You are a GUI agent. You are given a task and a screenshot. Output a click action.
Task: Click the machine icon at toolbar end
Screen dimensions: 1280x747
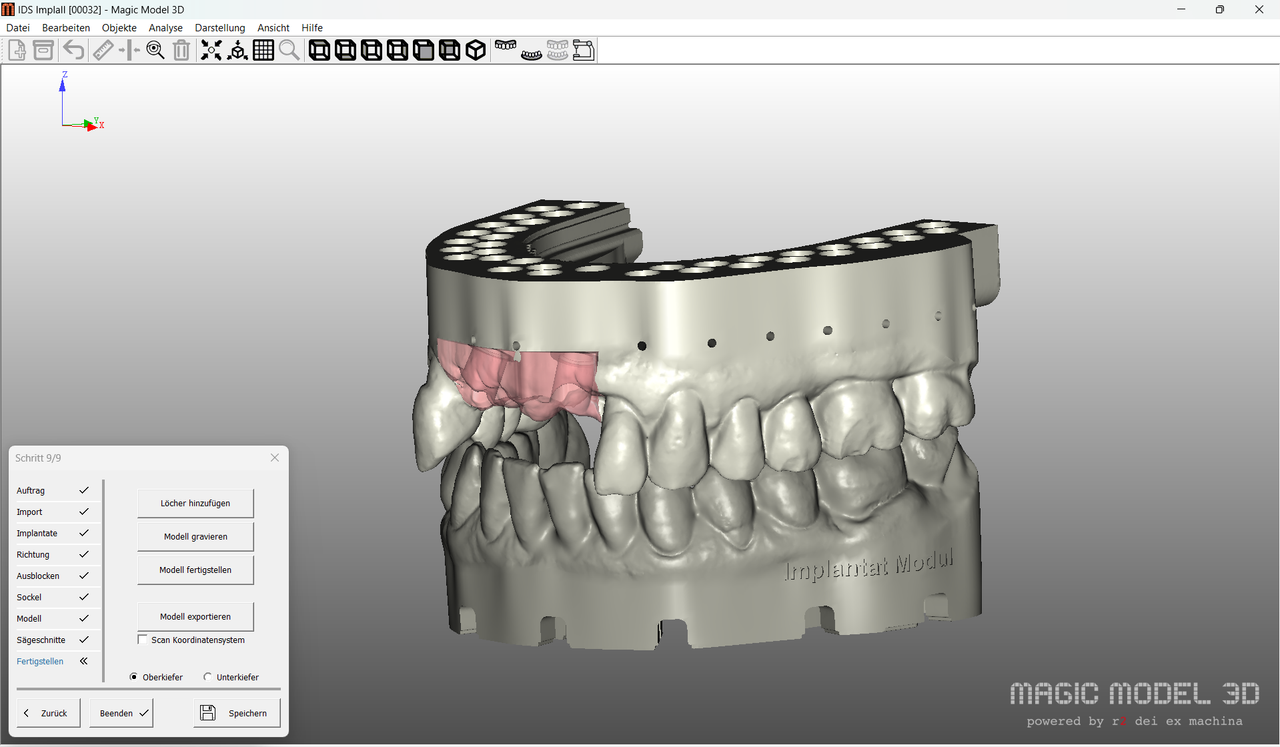[583, 50]
